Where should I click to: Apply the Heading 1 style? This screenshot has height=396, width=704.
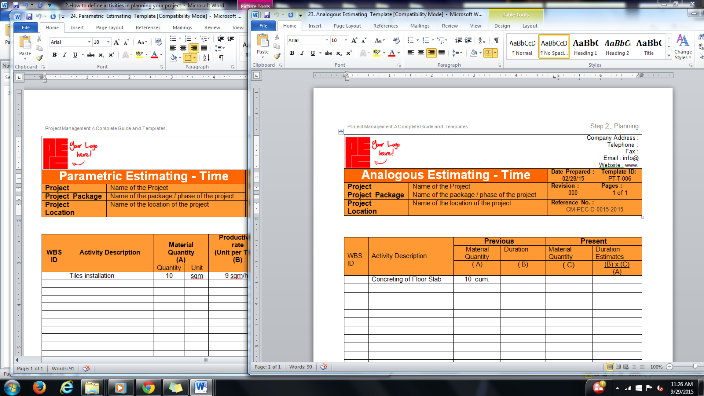(x=585, y=46)
